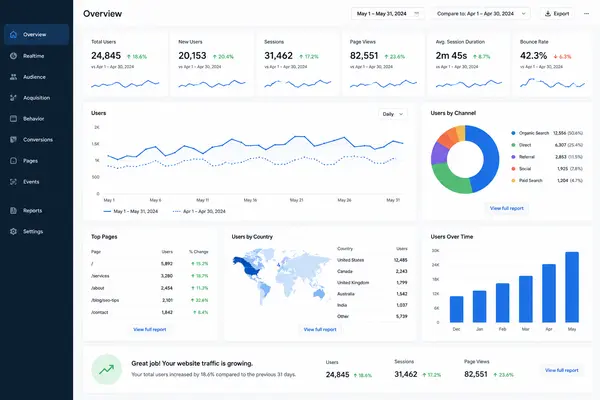Open the Daily interval dropdown

pos(393,114)
